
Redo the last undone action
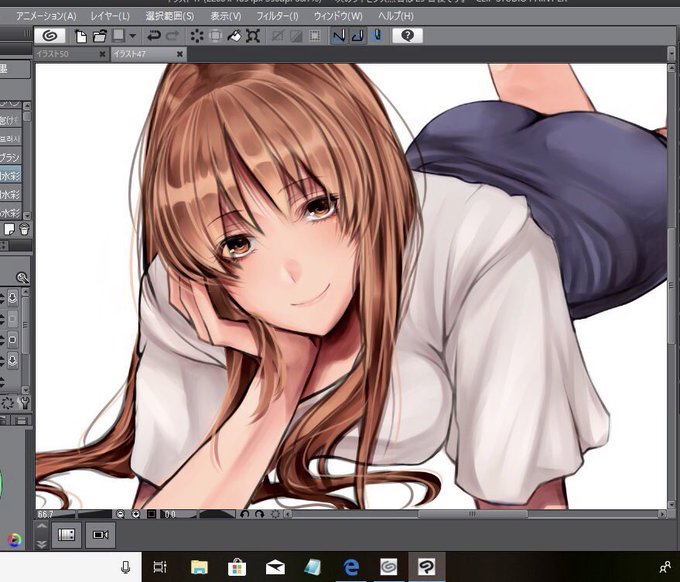click(173, 36)
